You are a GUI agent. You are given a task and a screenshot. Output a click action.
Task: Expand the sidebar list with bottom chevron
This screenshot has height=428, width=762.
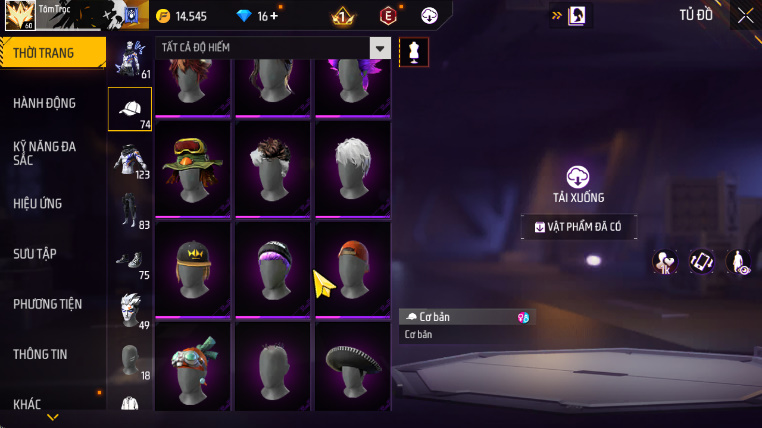coord(52,417)
